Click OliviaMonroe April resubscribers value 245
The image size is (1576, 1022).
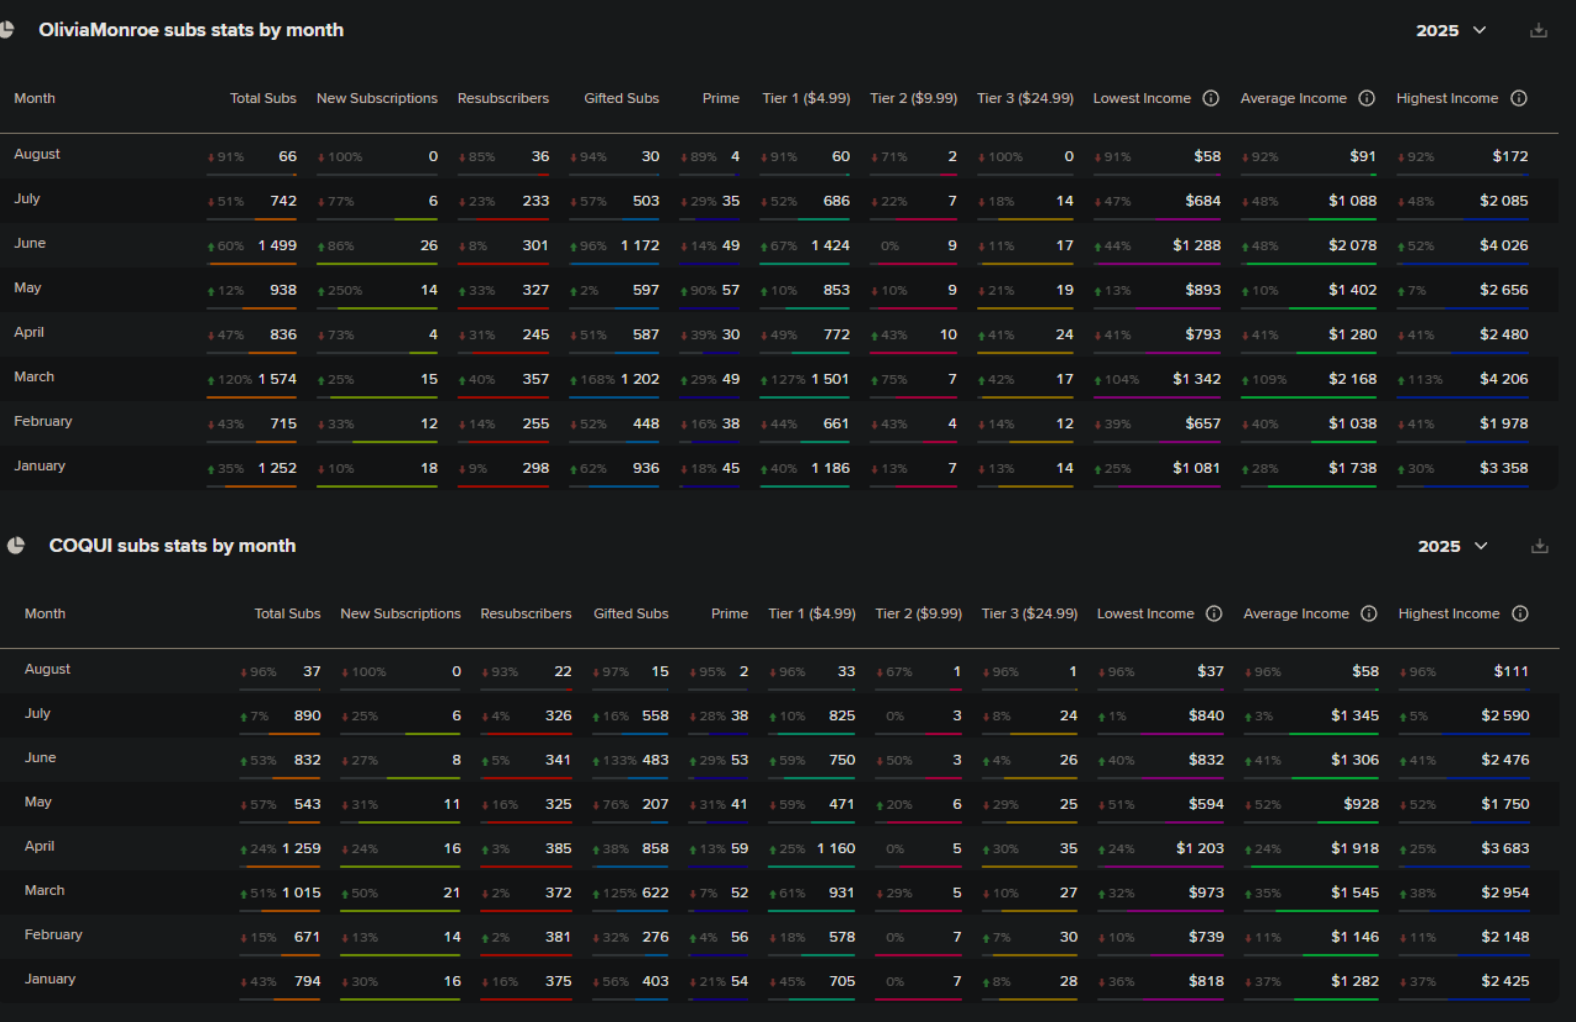click(x=536, y=334)
